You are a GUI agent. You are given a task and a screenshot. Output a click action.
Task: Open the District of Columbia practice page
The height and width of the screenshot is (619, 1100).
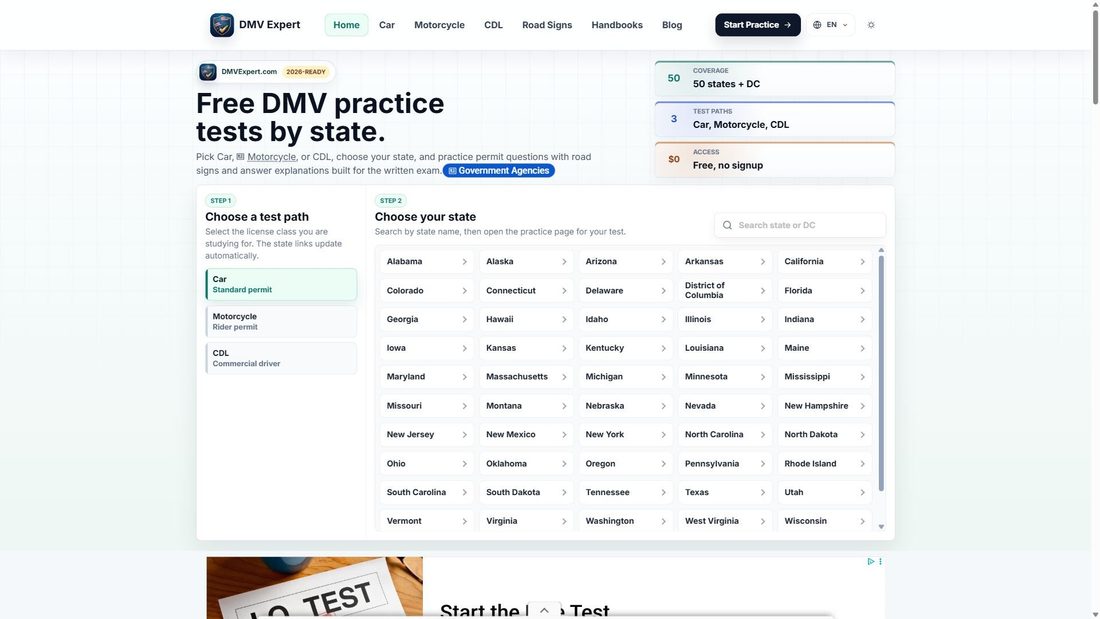[725, 291]
